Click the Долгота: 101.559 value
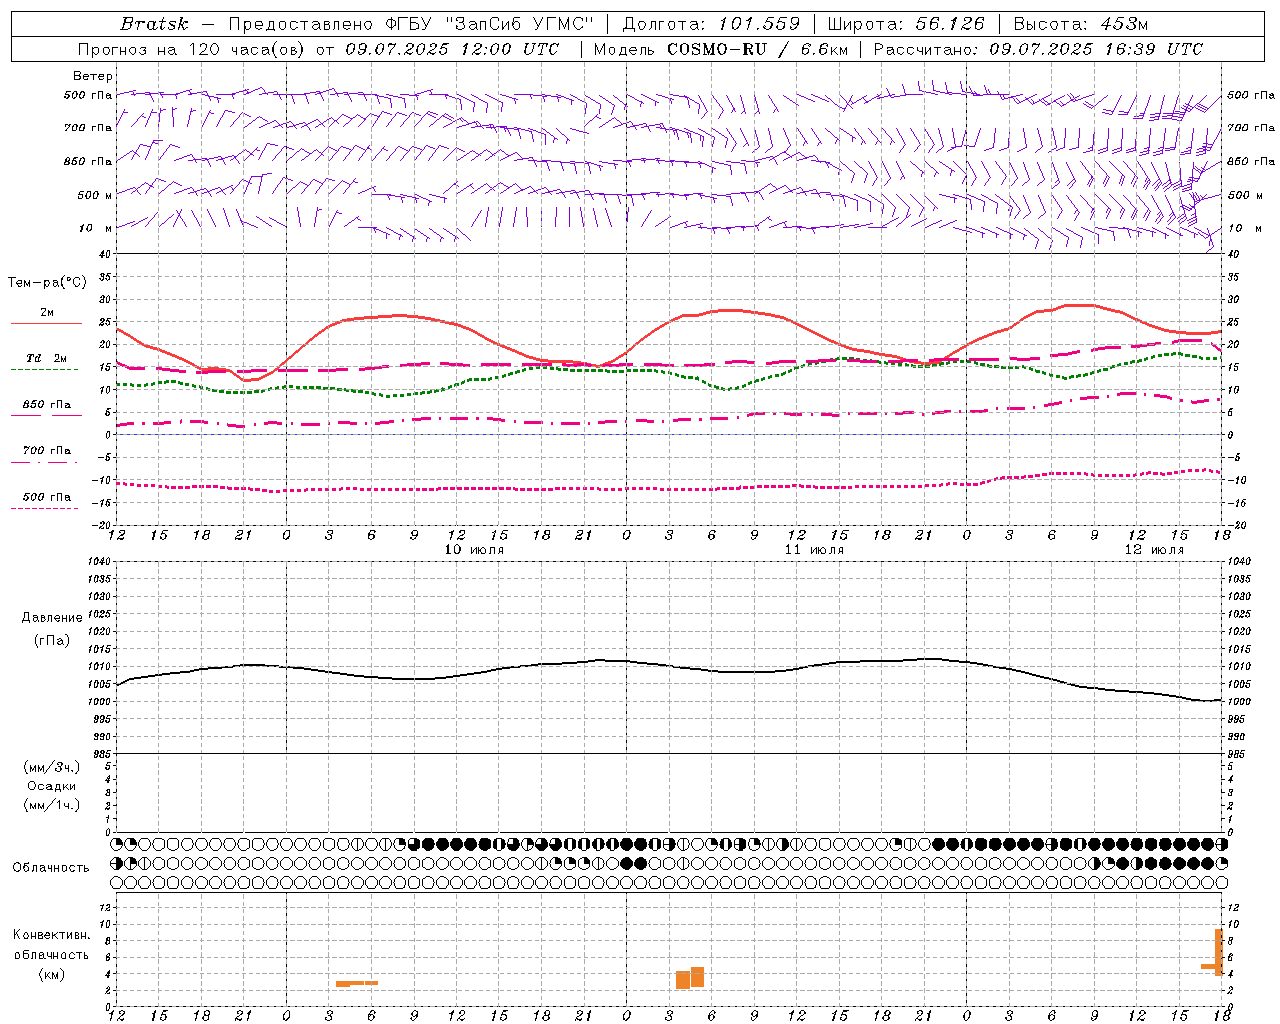This screenshot has height=1024, width=1280. point(711,24)
